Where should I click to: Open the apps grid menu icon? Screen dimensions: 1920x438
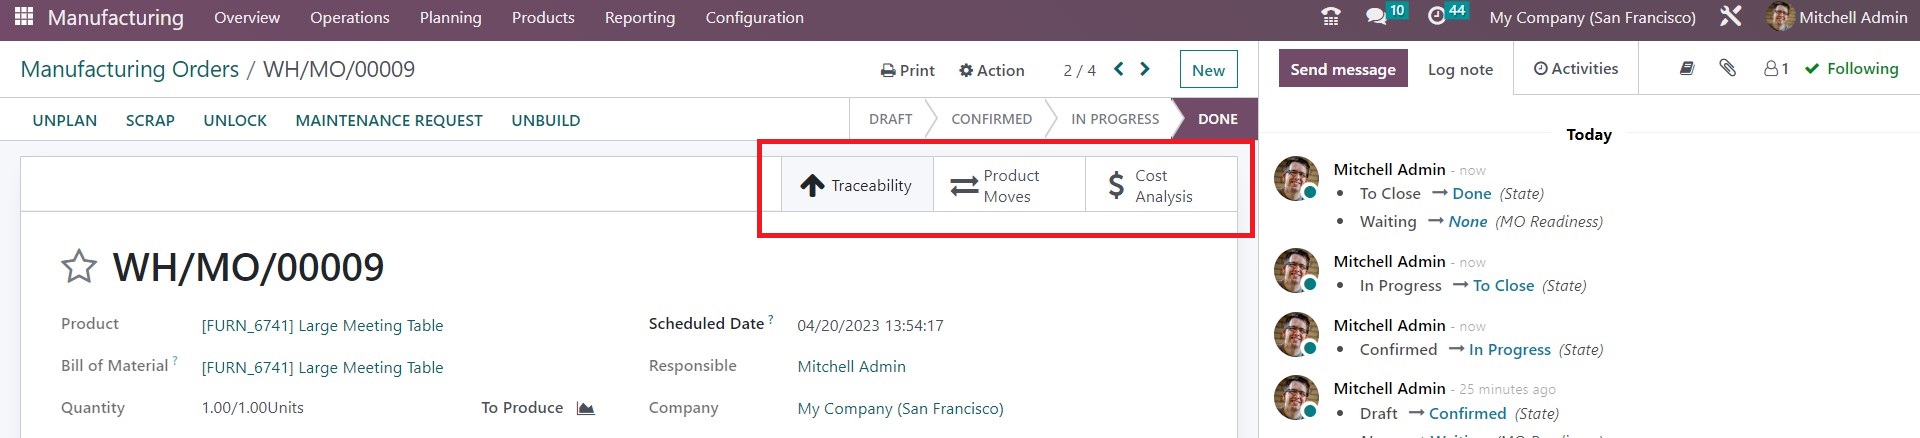[24, 17]
